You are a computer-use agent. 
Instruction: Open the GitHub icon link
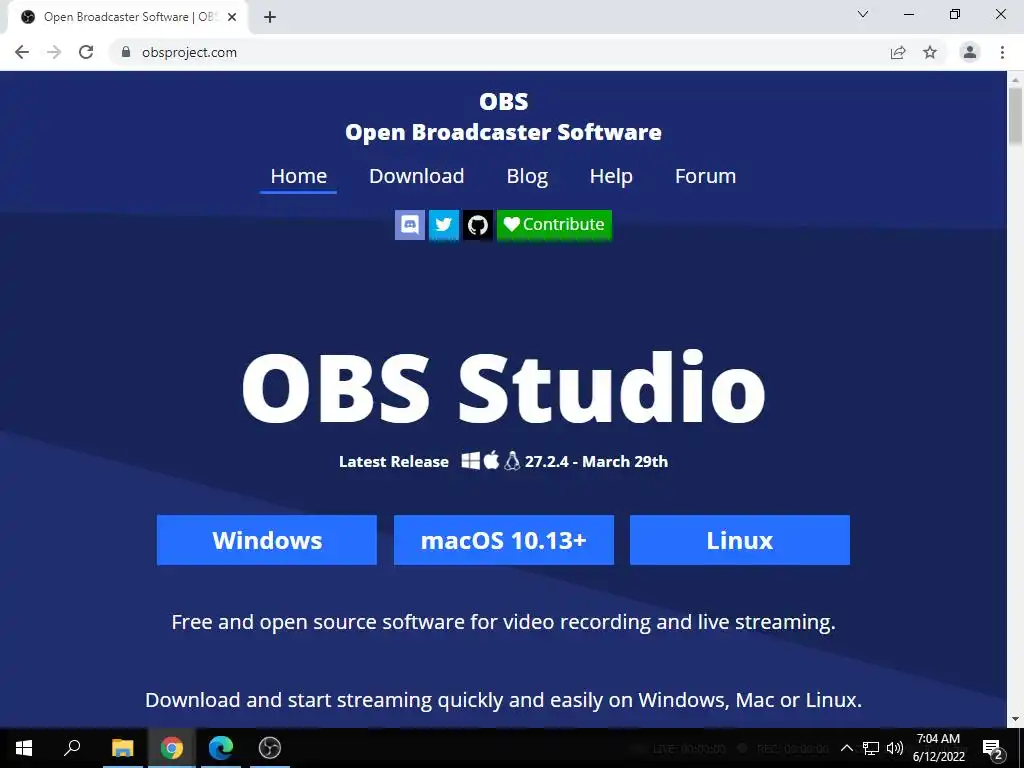coord(477,225)
